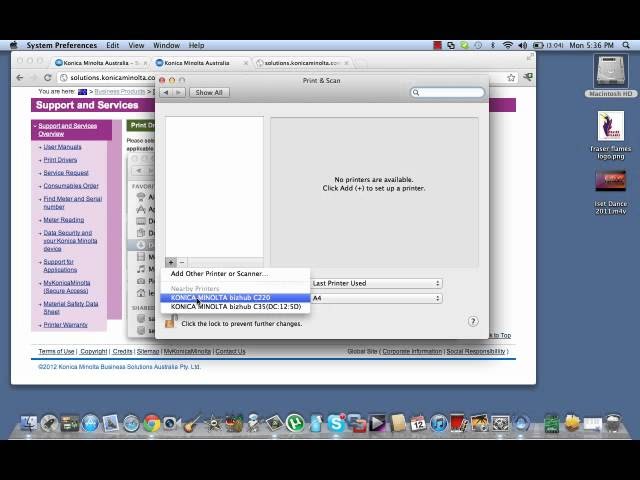Open the Help menu
This screenshot has width=640, height=480.
pos(196,45)
